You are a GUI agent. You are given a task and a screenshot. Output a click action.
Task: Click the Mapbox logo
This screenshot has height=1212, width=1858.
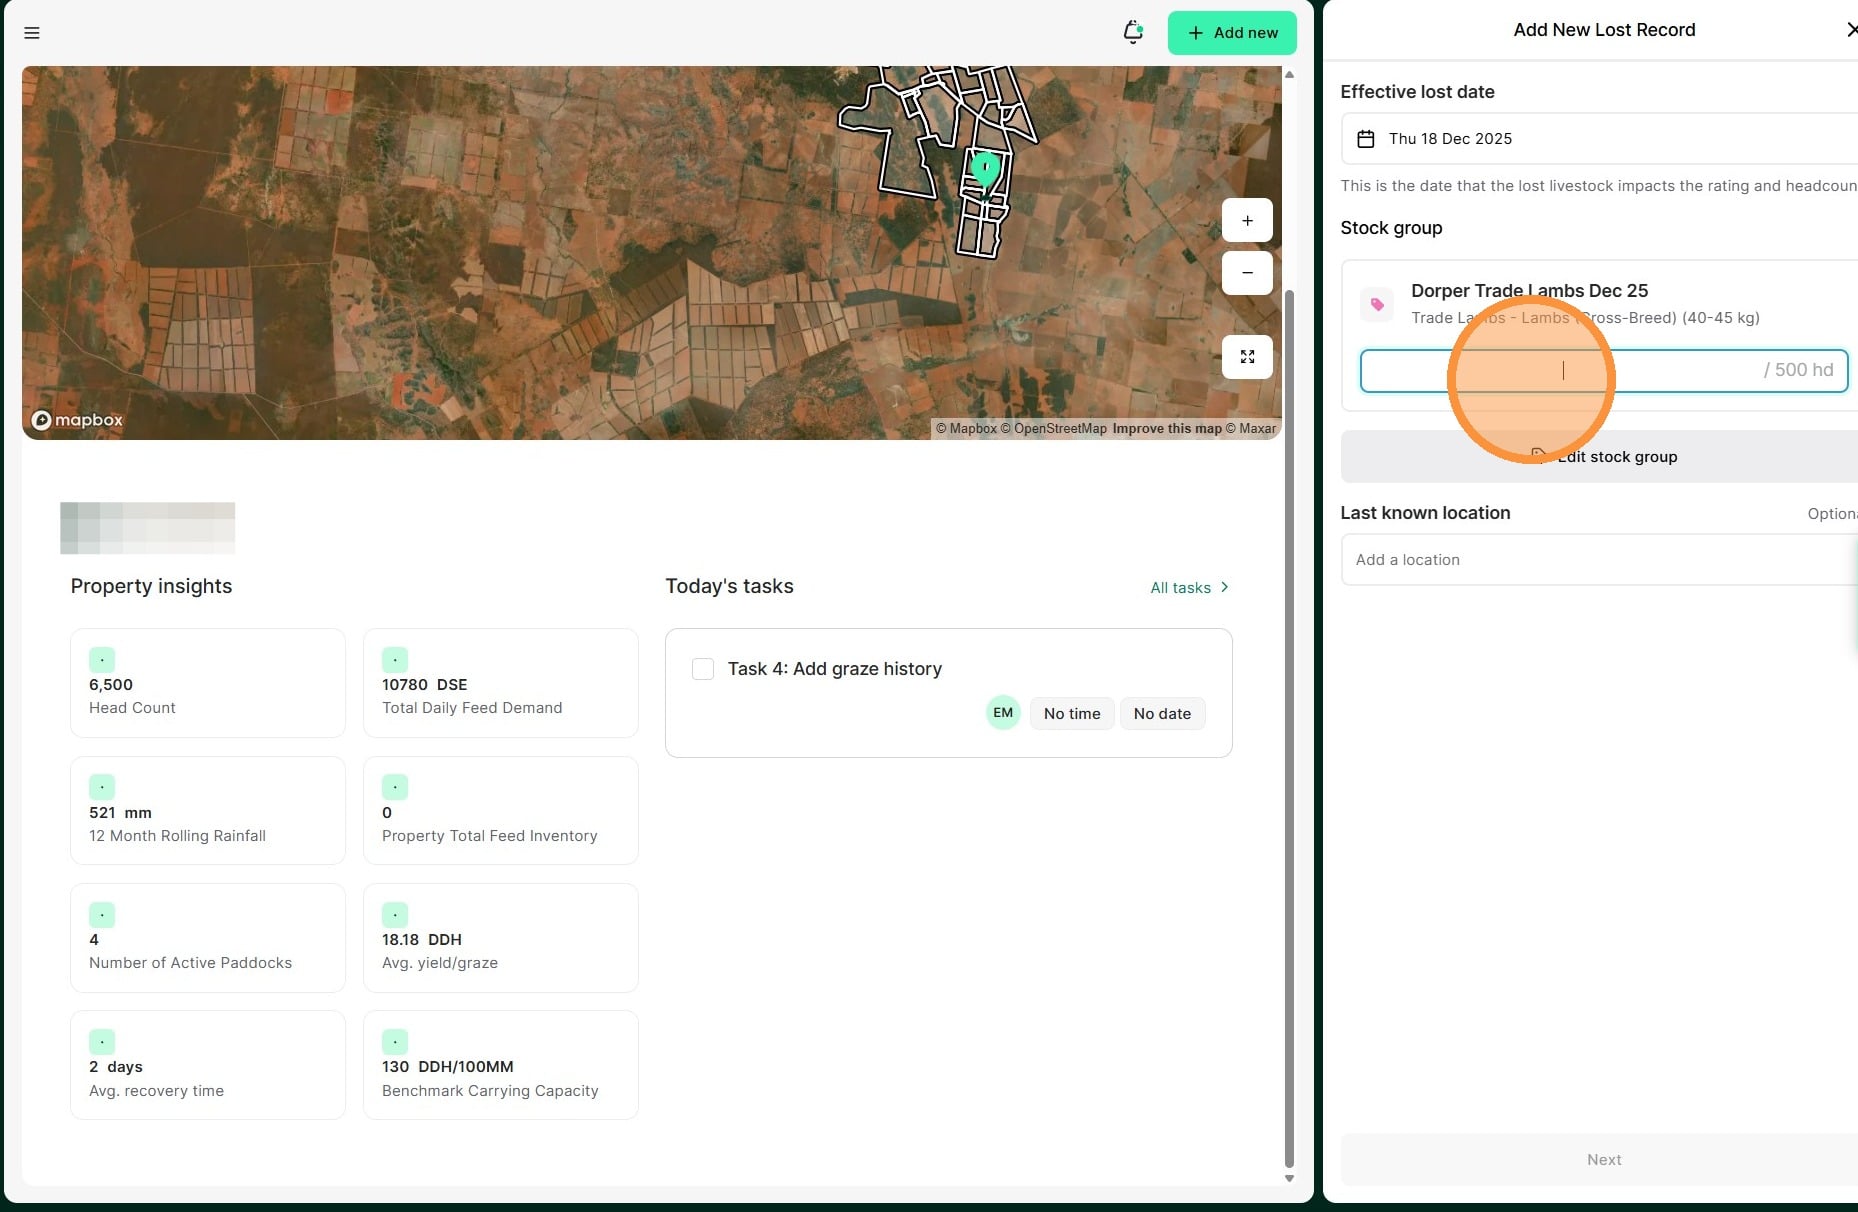[x=77, y=420]
